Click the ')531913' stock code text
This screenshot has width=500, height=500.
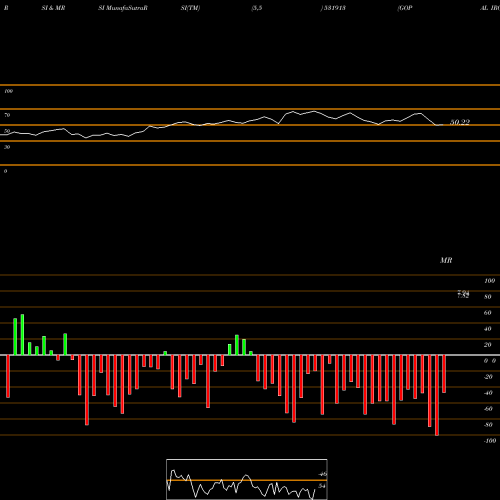tap(333, 8)
